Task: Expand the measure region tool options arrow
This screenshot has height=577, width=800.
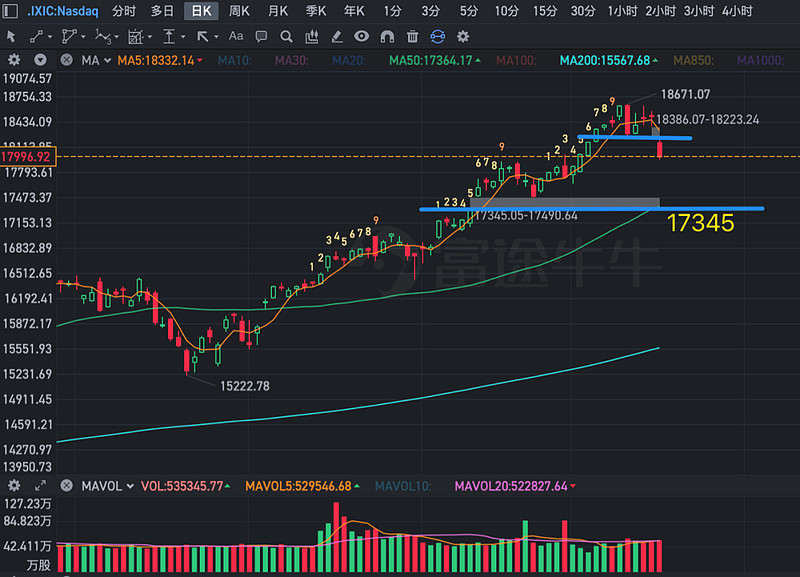Action: point(149,37)
